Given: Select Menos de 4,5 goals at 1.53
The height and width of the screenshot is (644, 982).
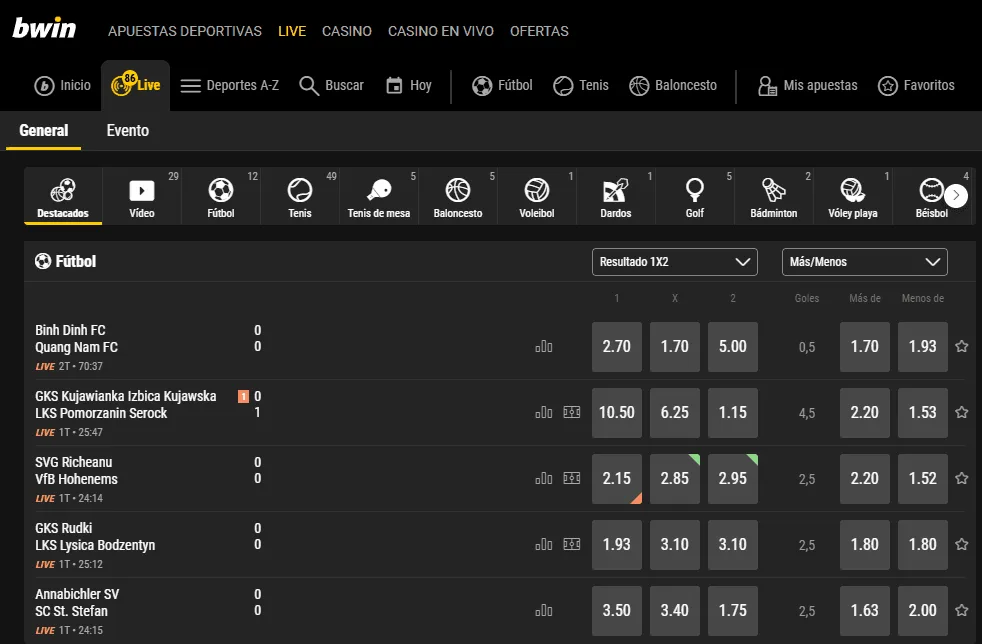Looking at the screenshot, I should 923,412.
